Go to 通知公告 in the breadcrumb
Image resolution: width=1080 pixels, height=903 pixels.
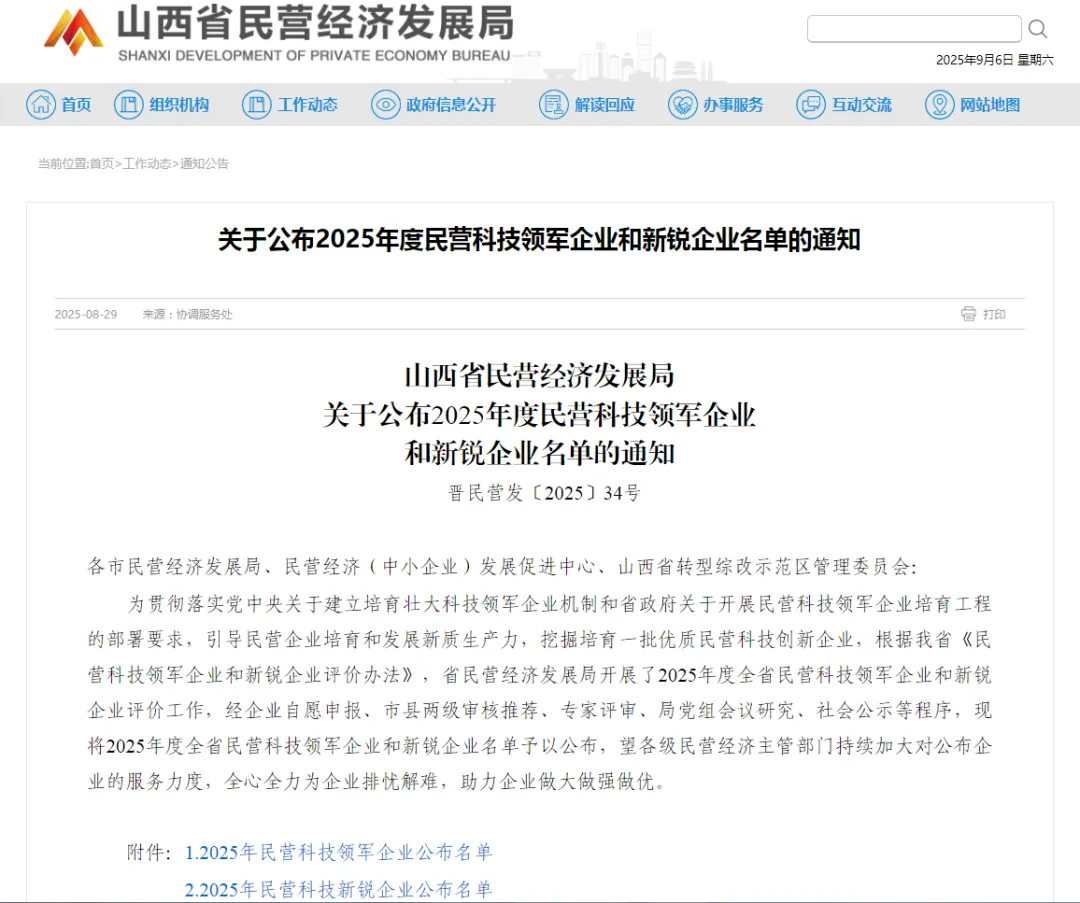205,164
